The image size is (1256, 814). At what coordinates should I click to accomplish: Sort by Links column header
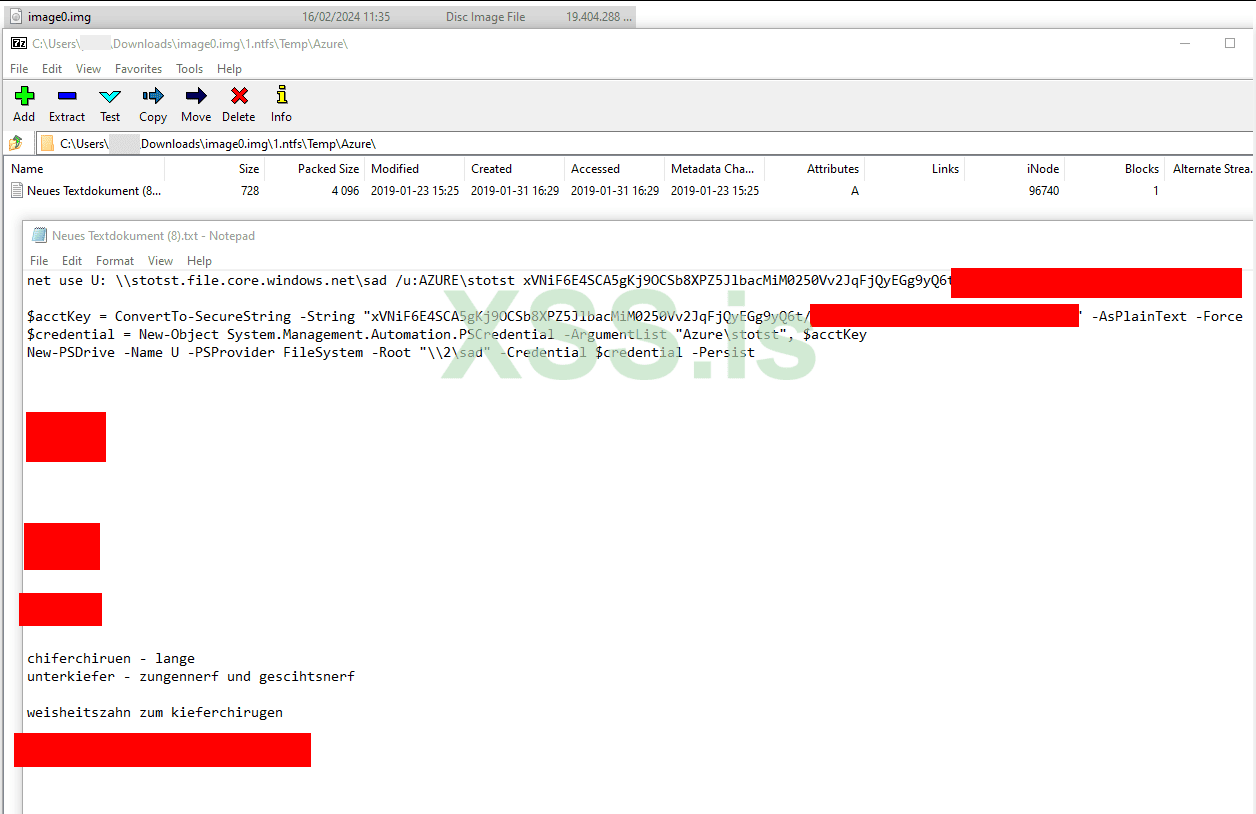coord(914,169)
